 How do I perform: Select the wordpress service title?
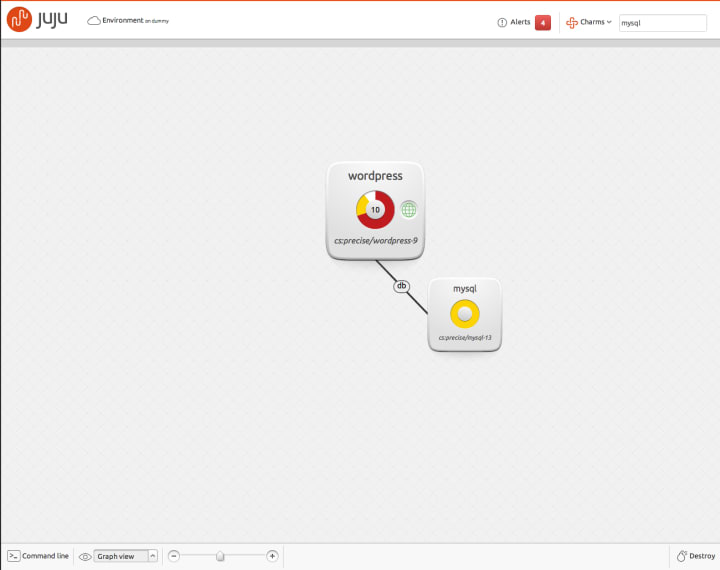tap(375, 176)
